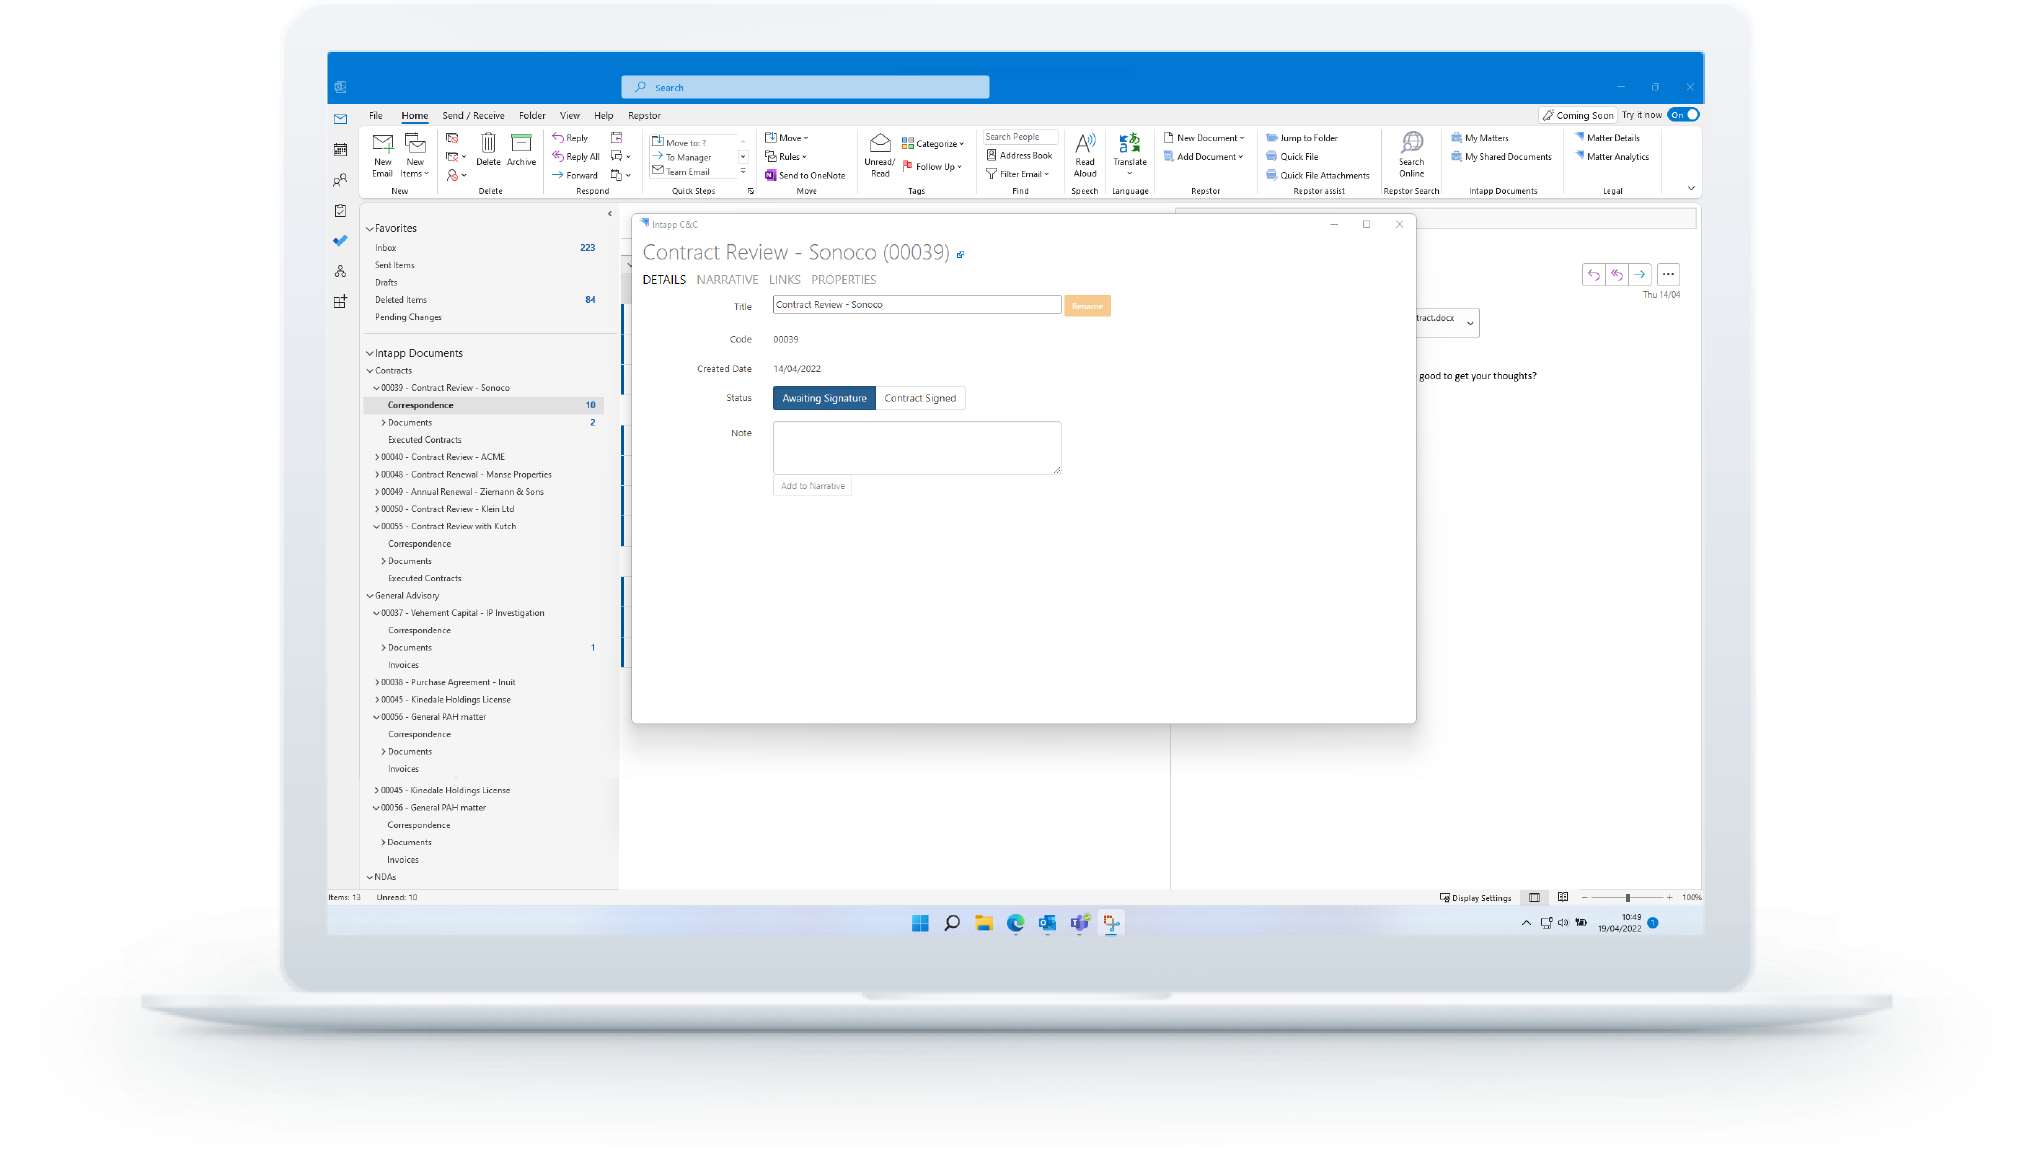The height and width of the screenshot is (1169, 2033).
Task: Collapse the ribbon with the chevron
Action: 1691,188
